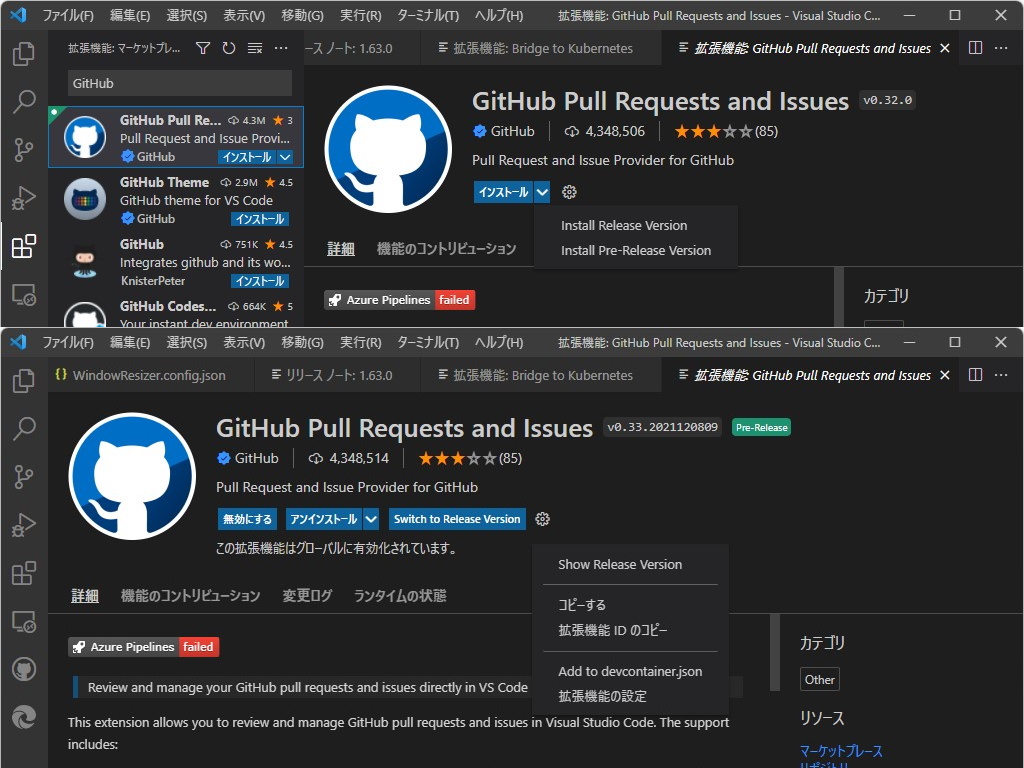Open ターミナル(T) menu in bottom window
The height and width of the screenshot is (768, 1024).
(428, 342)
